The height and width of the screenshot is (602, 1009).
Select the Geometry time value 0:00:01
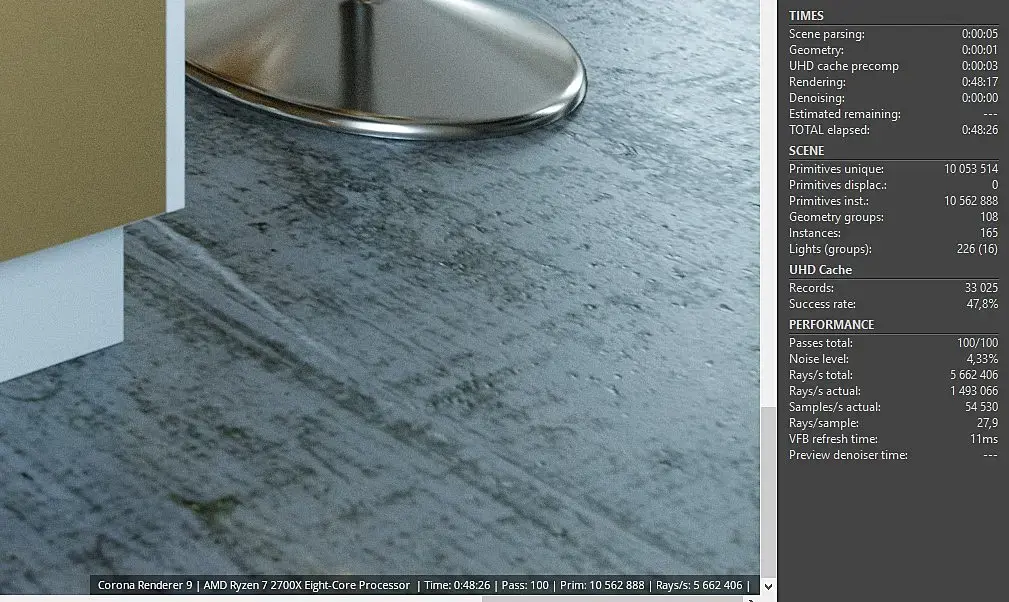tap(979, 50)
